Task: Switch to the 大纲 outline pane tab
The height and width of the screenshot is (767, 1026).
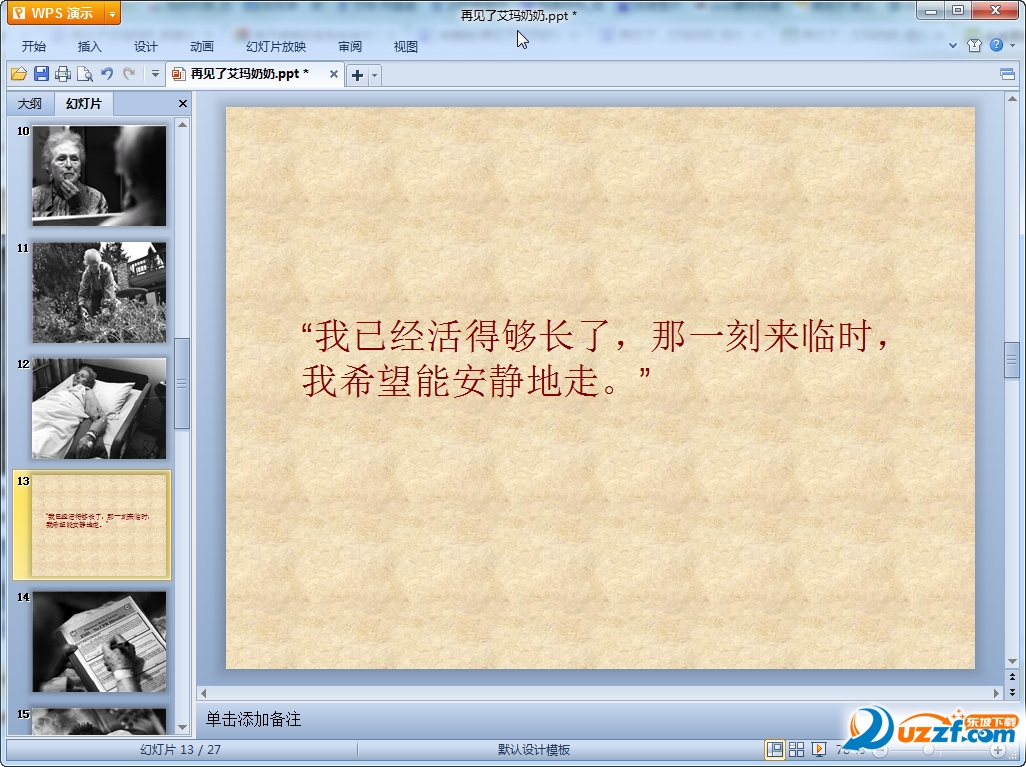Action: pos(29,103)
